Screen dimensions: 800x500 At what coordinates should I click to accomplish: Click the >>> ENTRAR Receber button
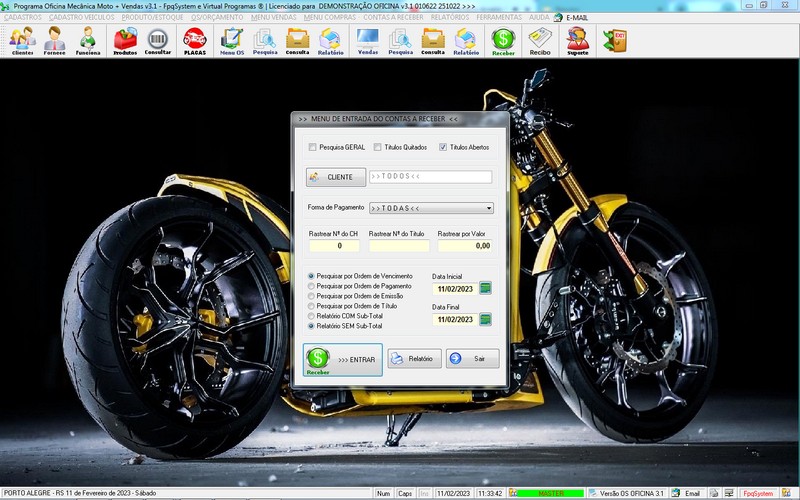pos(342,360)
